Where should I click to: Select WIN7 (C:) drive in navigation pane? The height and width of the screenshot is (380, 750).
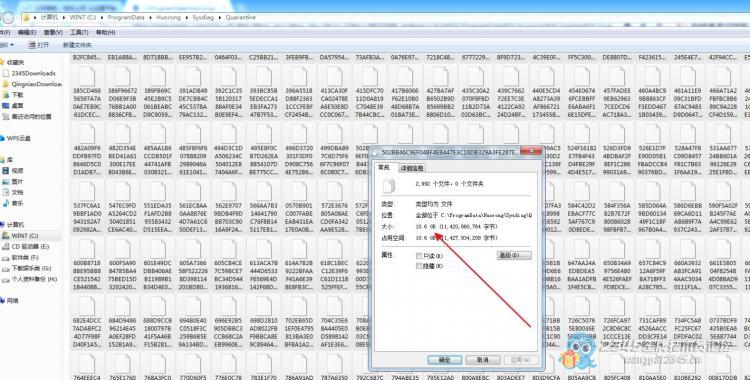25,235
